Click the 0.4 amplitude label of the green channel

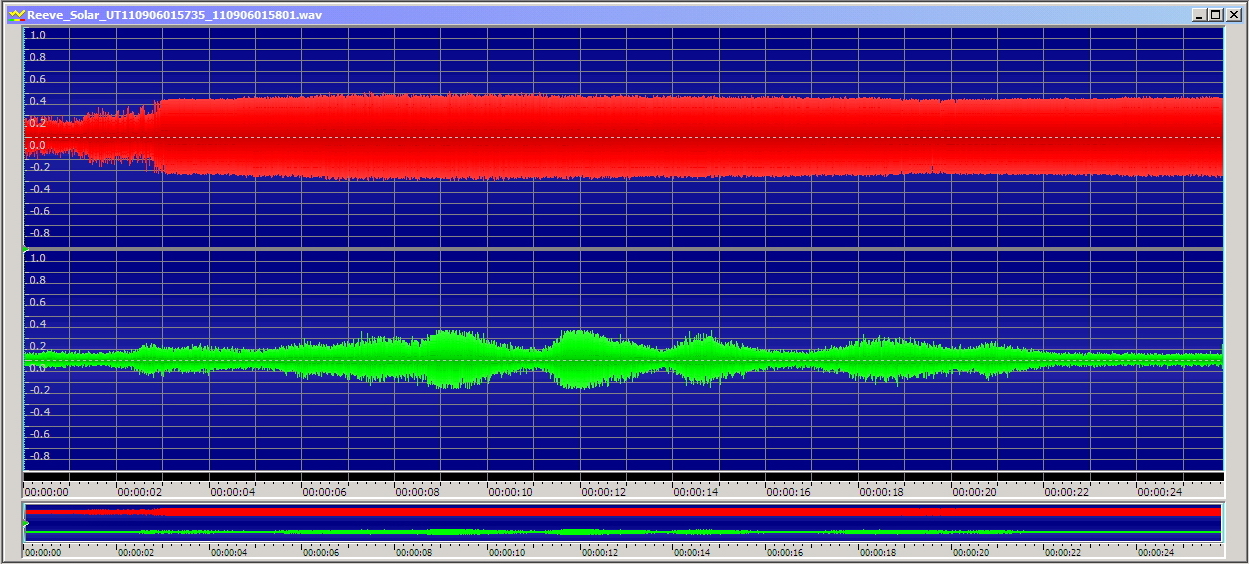(x=38, y=324)
